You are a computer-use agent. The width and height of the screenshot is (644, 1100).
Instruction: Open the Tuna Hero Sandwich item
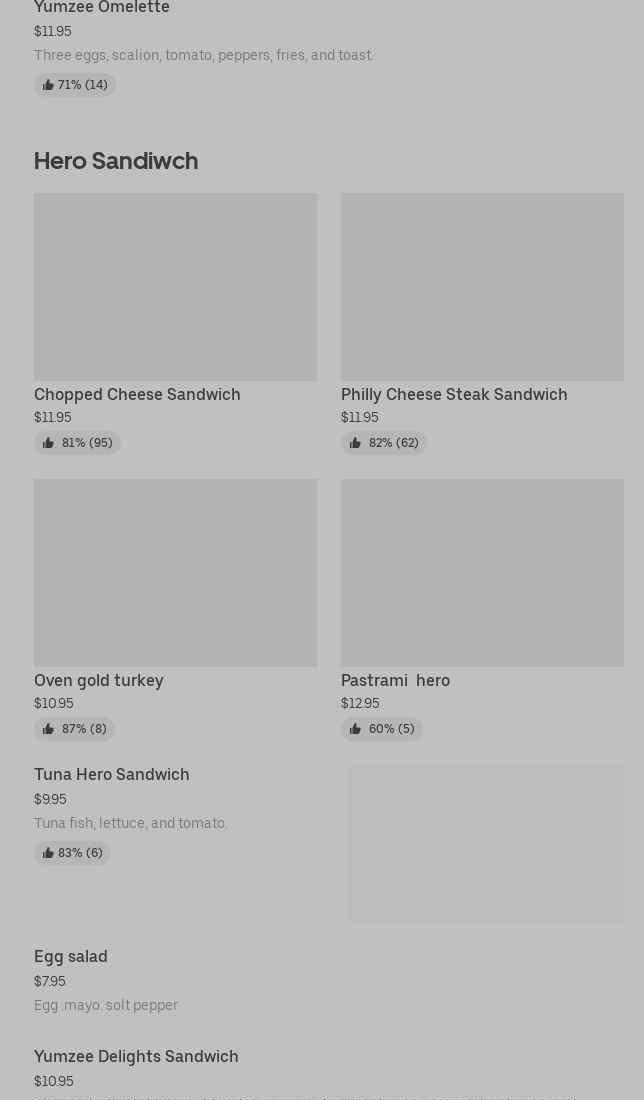[112, 774]
